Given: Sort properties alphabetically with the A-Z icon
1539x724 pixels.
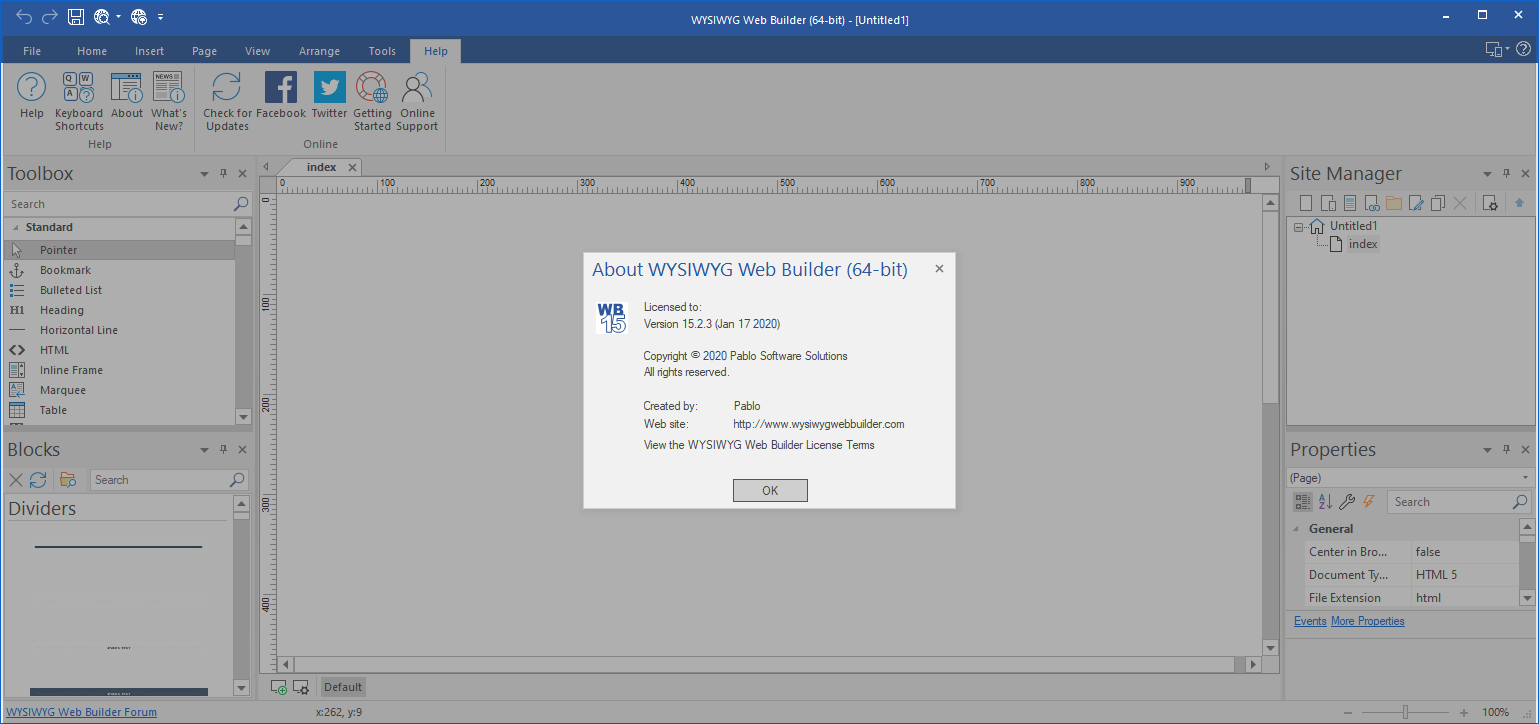Looking at the screenshot, I should tap(1325, 502).
